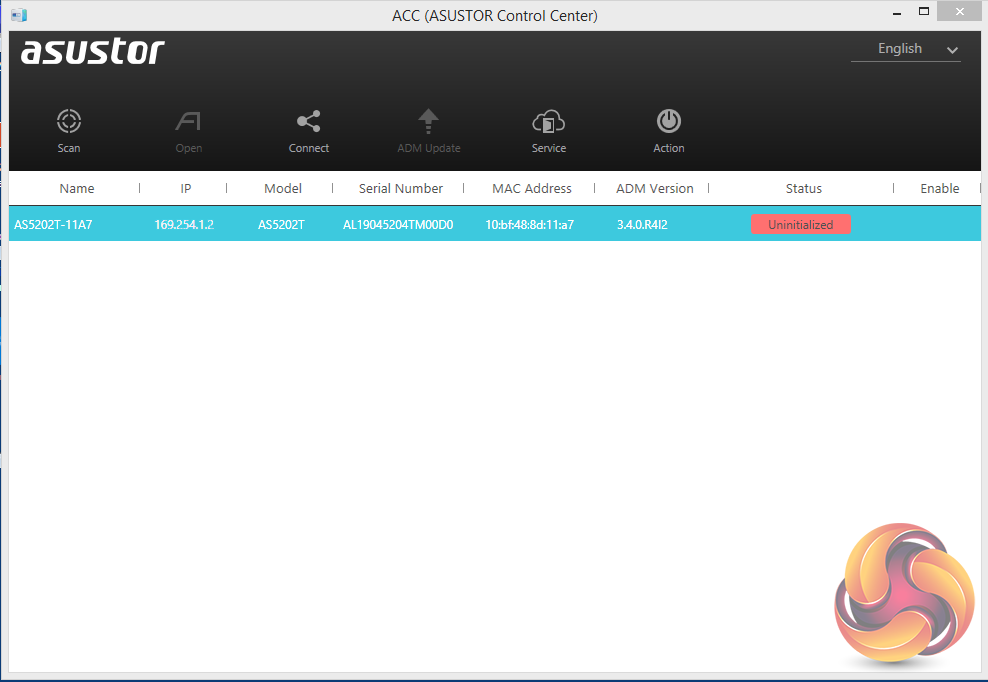988x682 pixels.
Task: Close the ACC window
Action: click(x=959, y=11)
